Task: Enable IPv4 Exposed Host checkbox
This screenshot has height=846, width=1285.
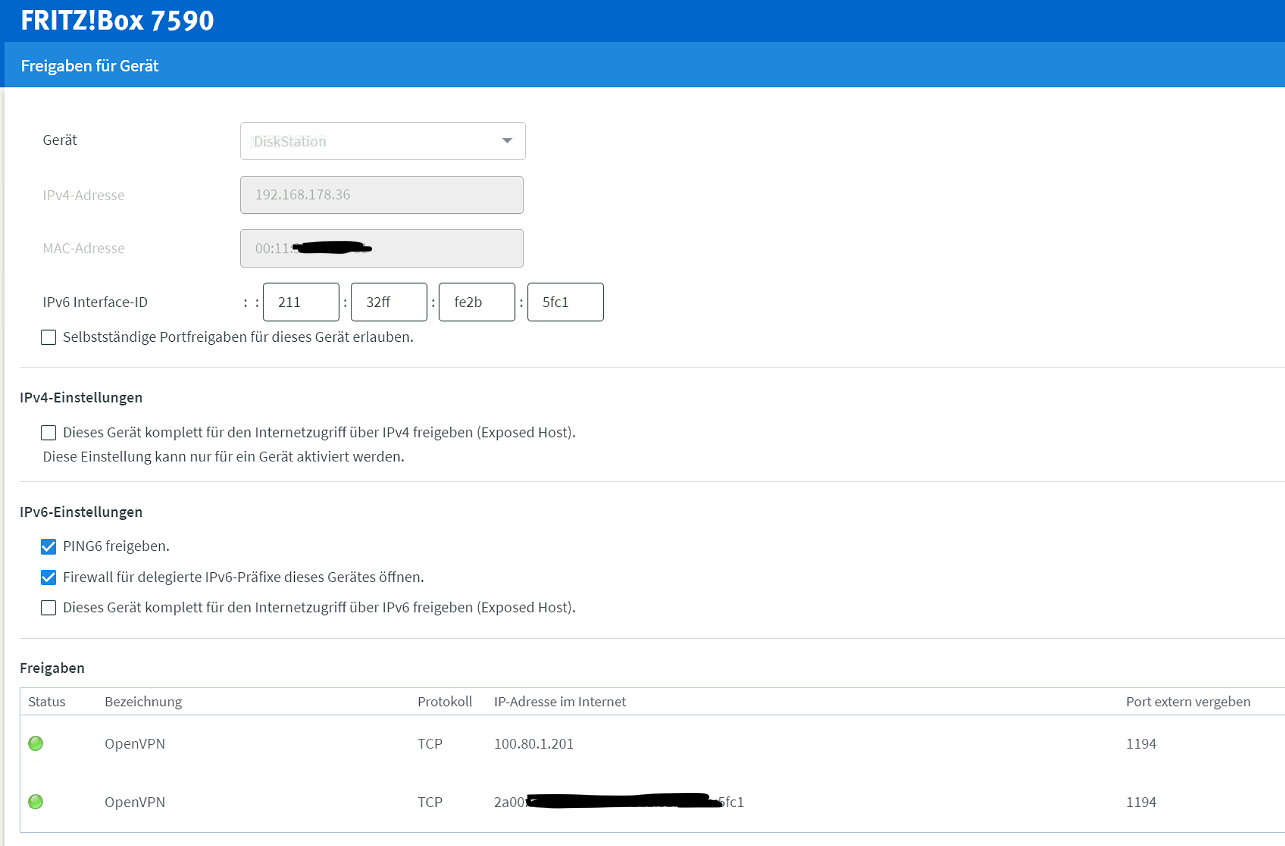Action: point(49,433)
